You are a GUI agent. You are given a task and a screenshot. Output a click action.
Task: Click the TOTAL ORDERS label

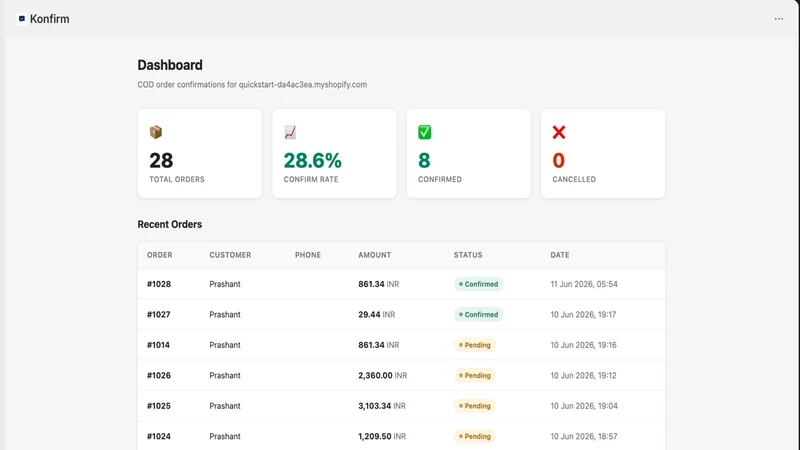point(177,180)
